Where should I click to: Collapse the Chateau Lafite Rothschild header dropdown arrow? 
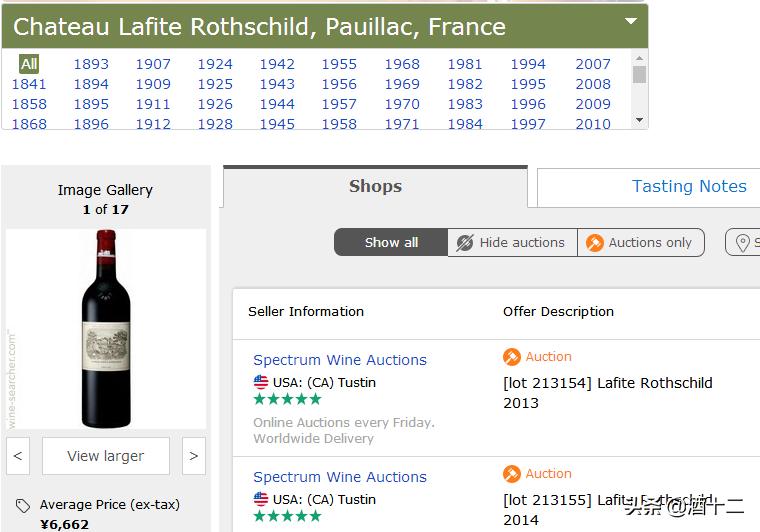click(631, 21)
